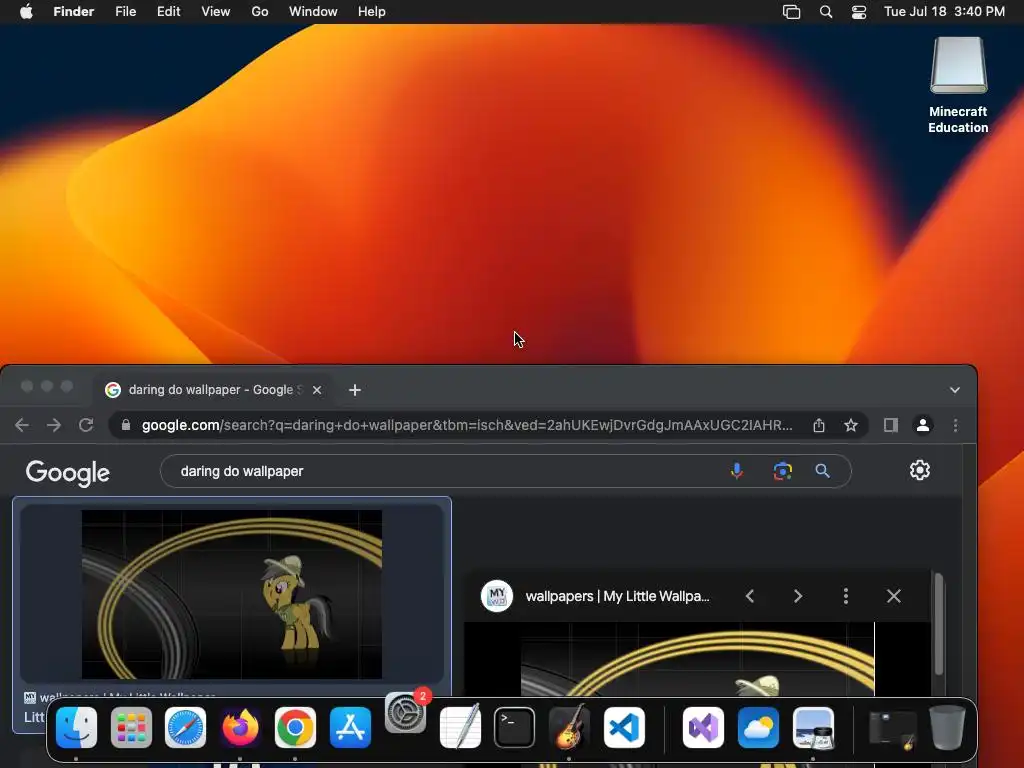Screen dimensions: 1024x768
Task: Open the My Little Wallpaper site link
Action: (x=617, y=596)
